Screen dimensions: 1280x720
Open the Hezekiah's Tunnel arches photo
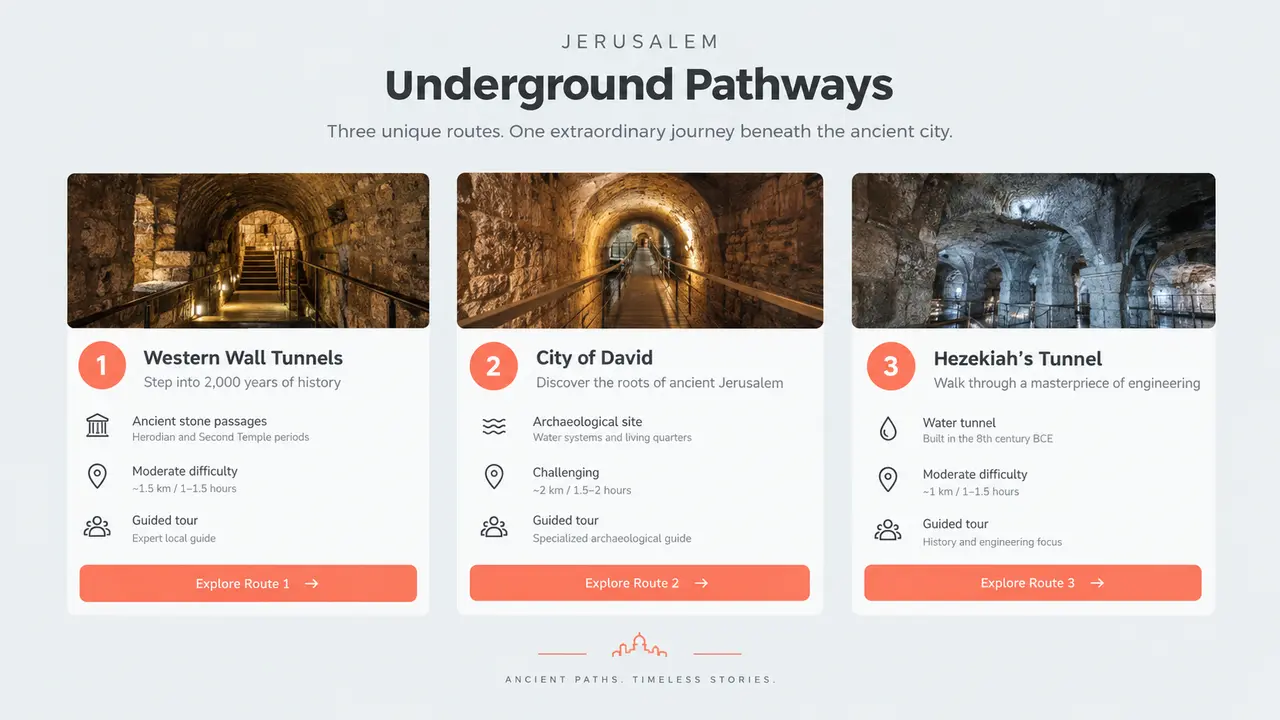coord(1034,251)
